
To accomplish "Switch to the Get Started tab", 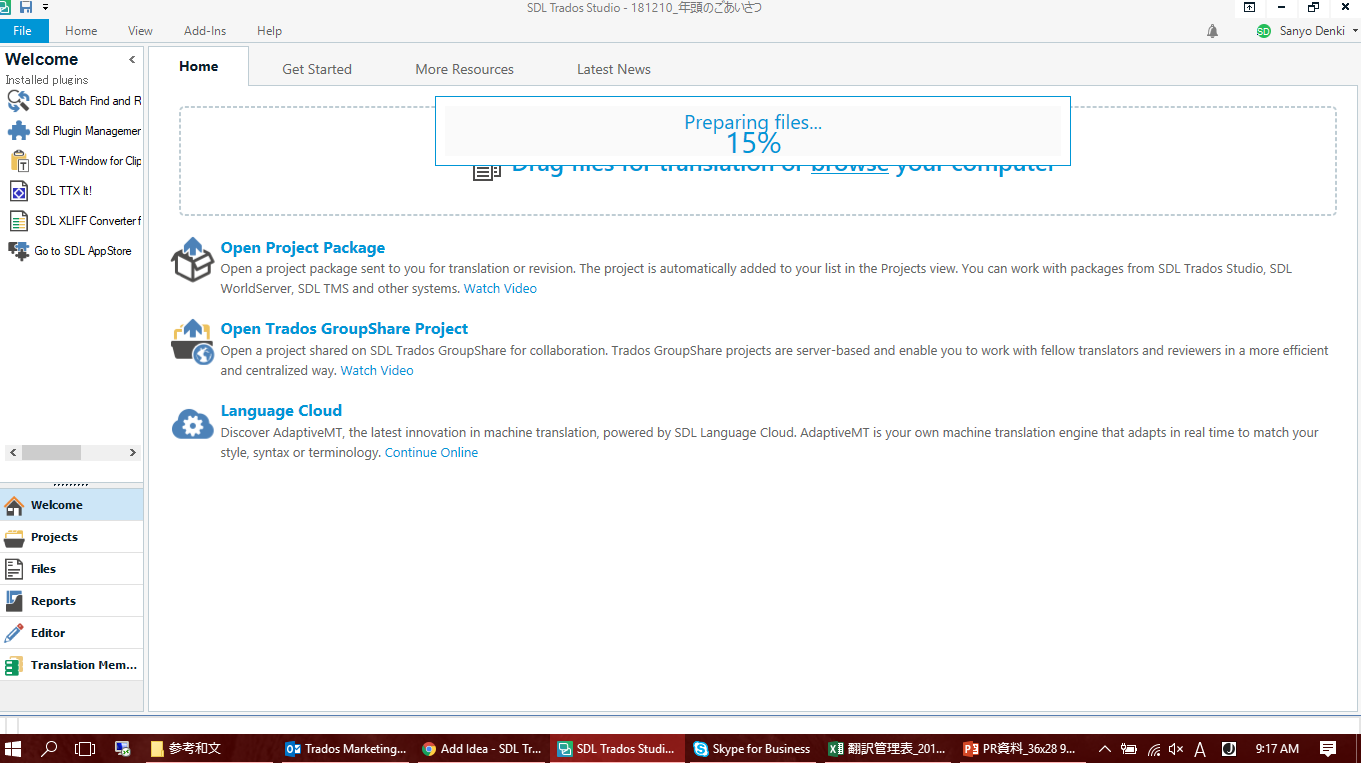I will (x=317, y=69).
